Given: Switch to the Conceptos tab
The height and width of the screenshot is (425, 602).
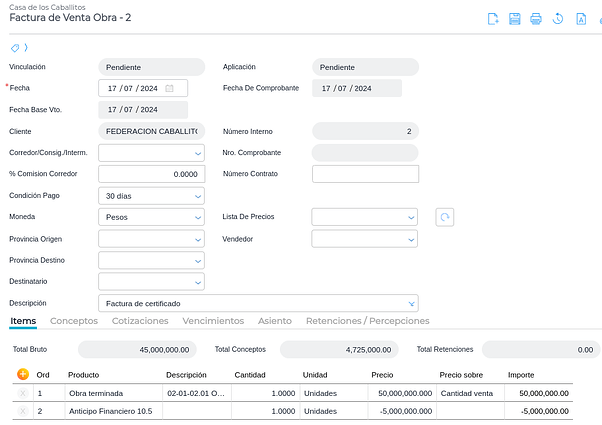Looking at the screenshot, I should click(74, 321).
